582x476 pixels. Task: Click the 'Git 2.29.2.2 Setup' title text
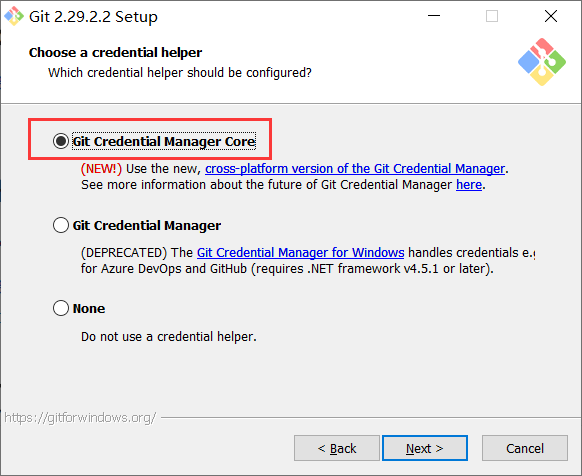click(93, 17)
